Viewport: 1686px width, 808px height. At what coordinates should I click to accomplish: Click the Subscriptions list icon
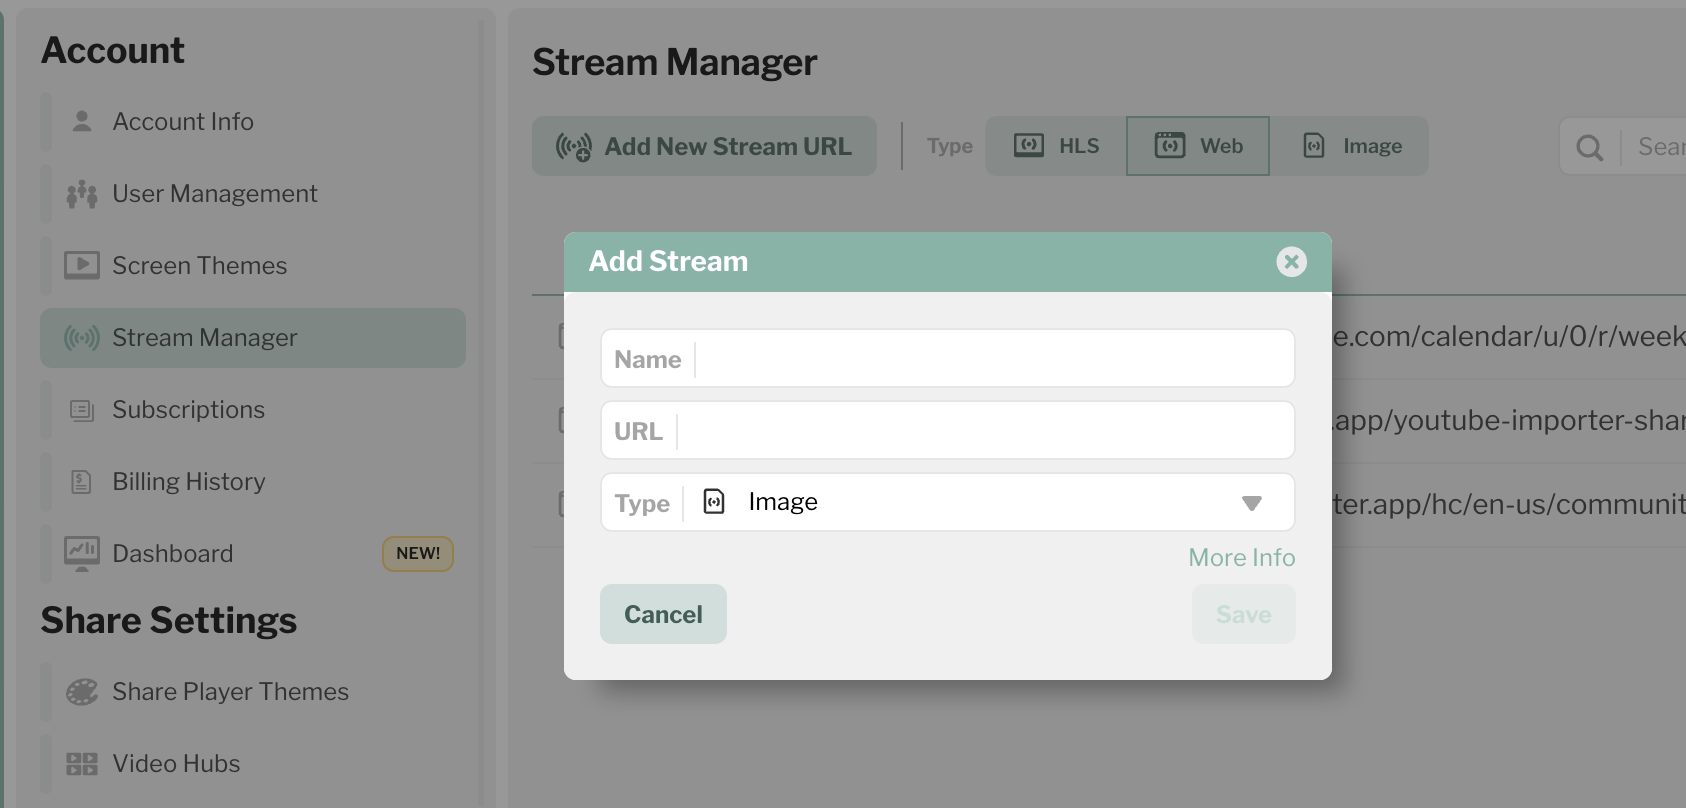[82, 410]
